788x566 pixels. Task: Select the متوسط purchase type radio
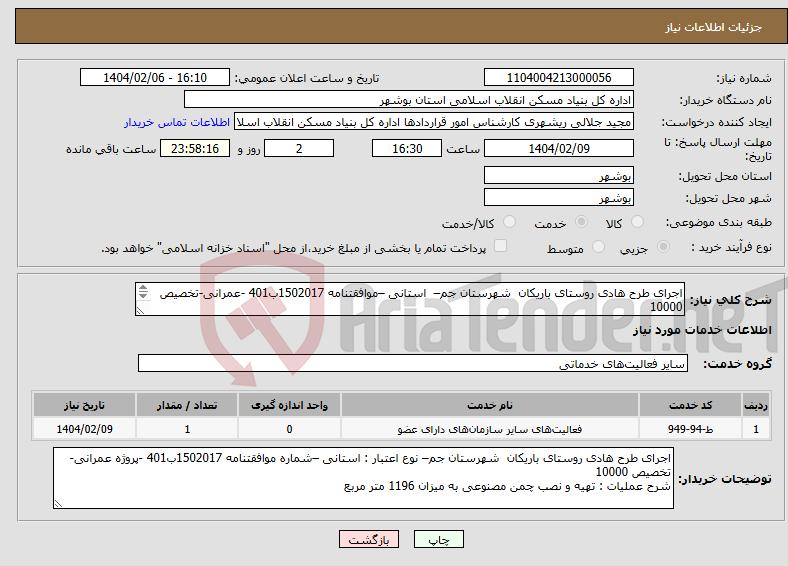(x=598, y=246)
